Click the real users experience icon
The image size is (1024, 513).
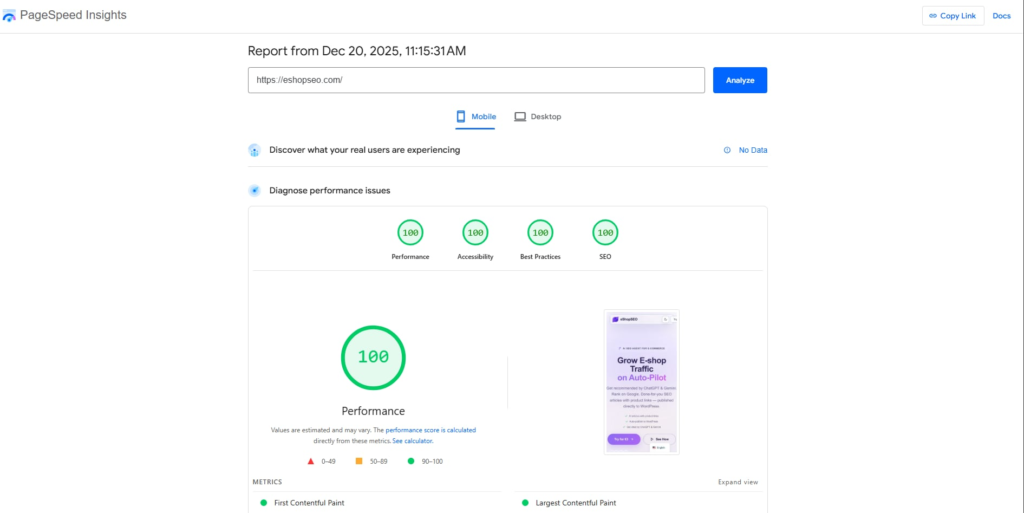(255, 150)
